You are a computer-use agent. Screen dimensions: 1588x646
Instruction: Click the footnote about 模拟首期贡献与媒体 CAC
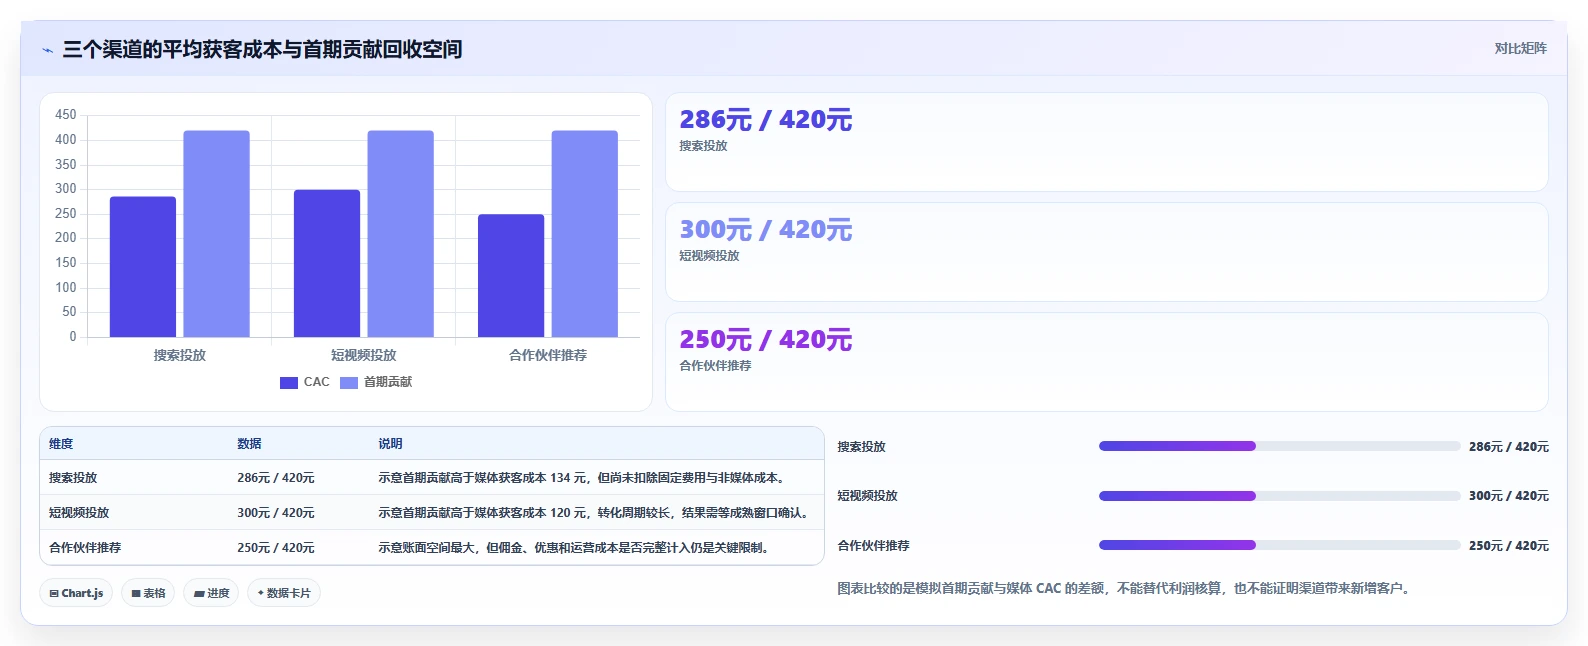[1125, 589]
